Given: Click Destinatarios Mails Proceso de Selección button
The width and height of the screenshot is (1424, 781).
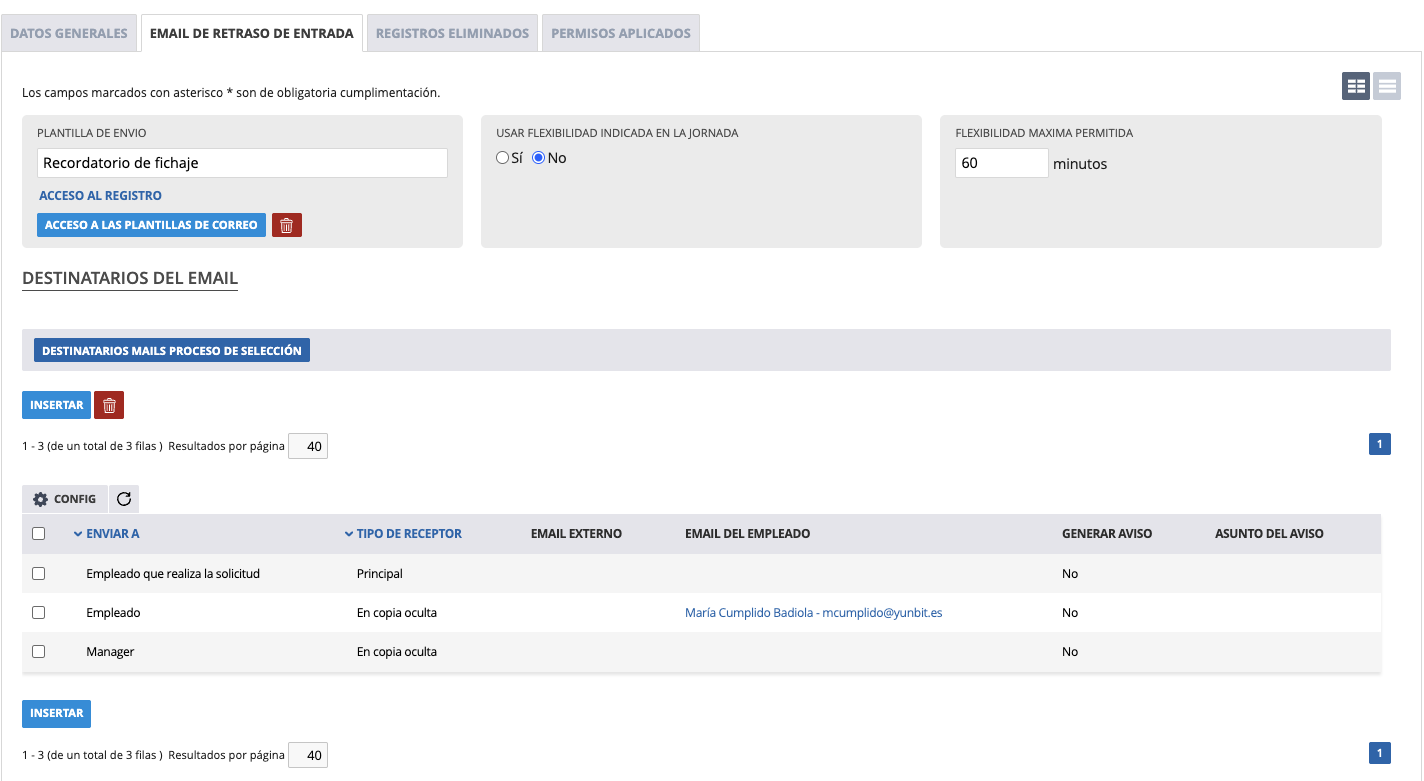Looking at the screenshot, I should click(x=172, y=351).
